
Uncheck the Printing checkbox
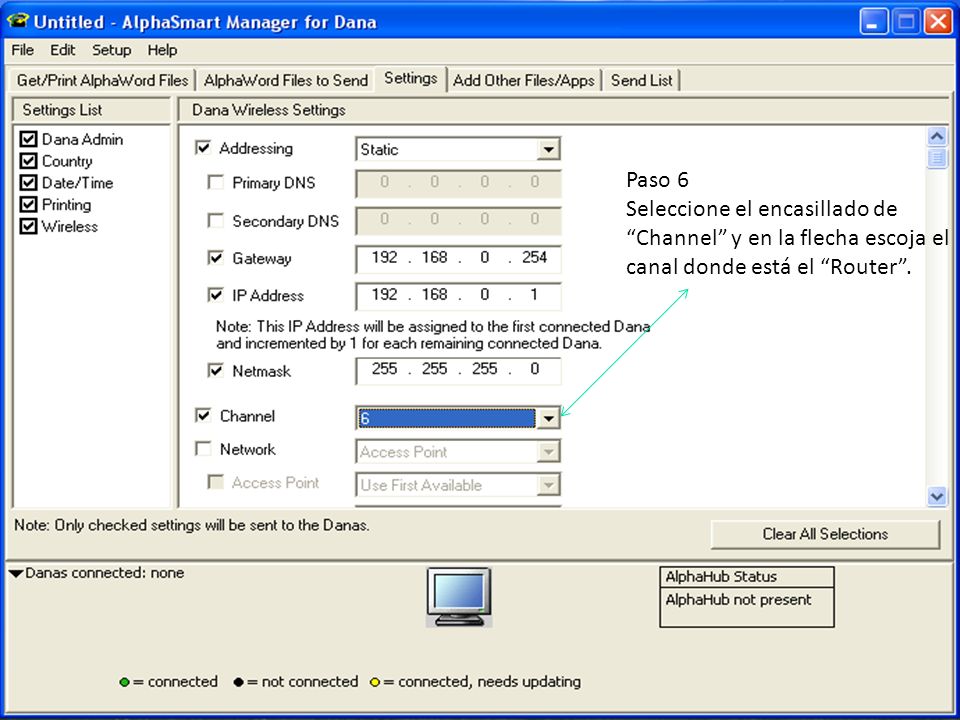(x=28, y=204)
